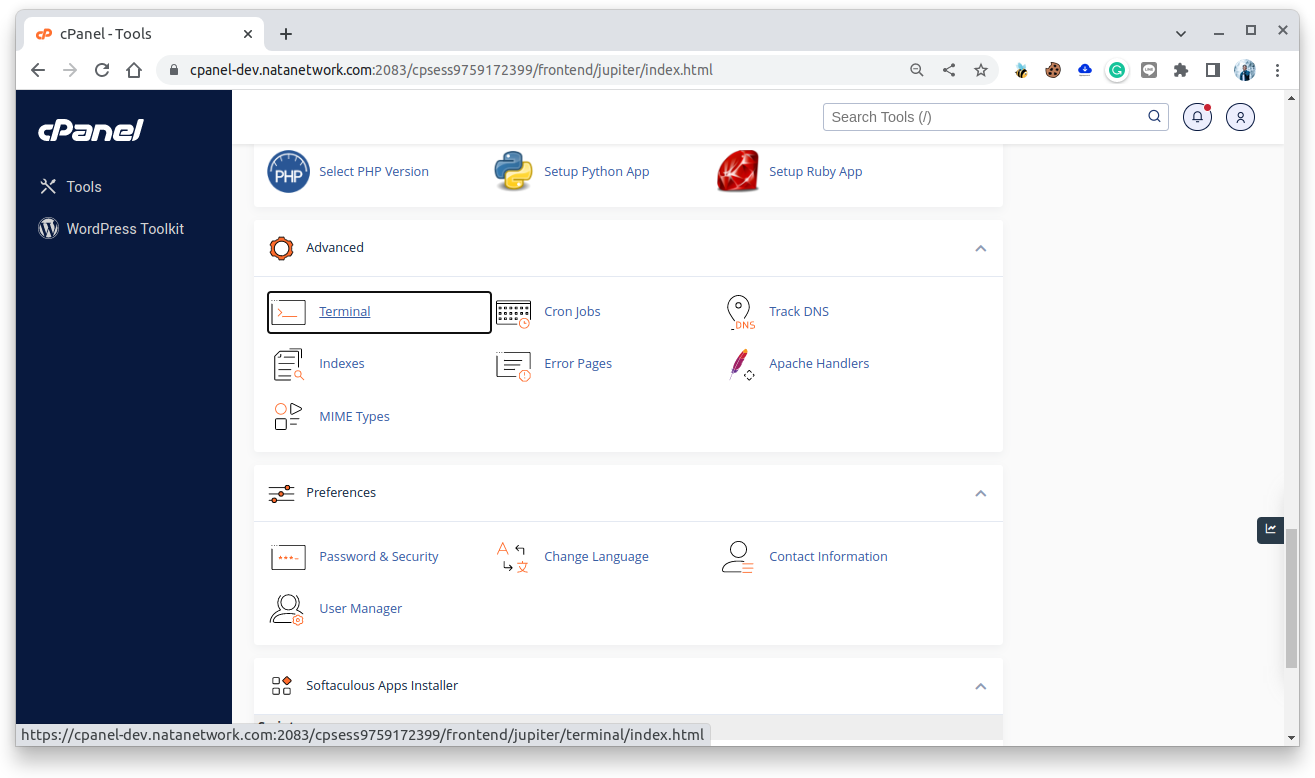Image resolution: width=1315 pixels, height=778 pixels.
Task: Click the MIME Types shapes icon
Action: click(x=288, y=417)
